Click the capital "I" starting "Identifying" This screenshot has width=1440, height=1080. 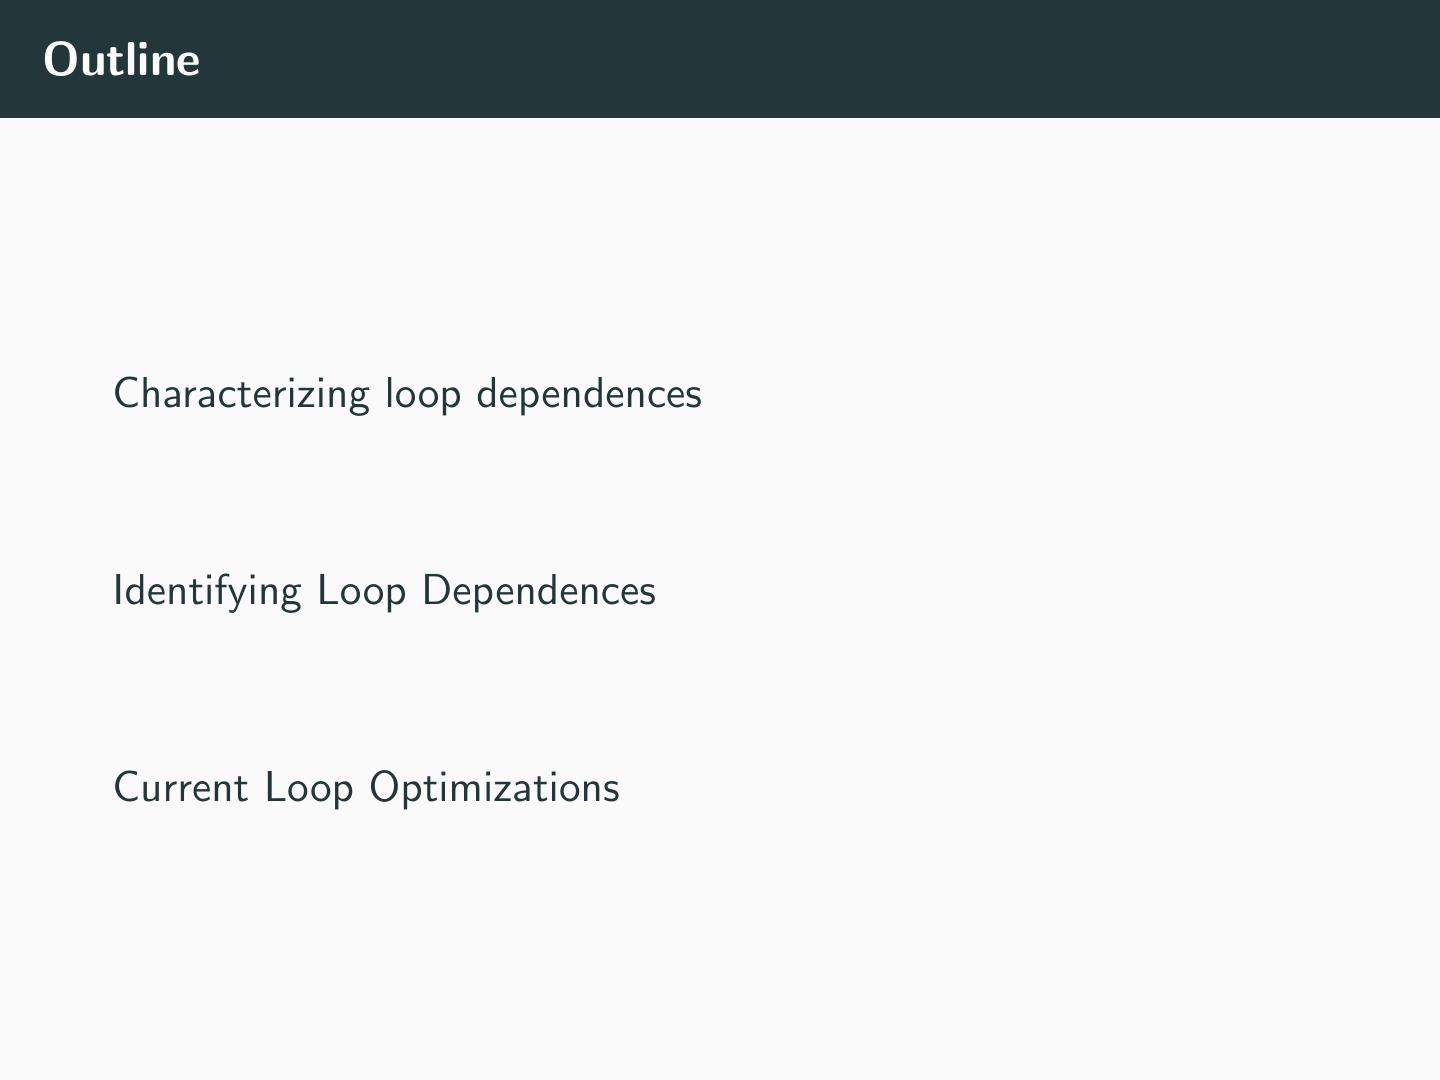tap(118, 591)
